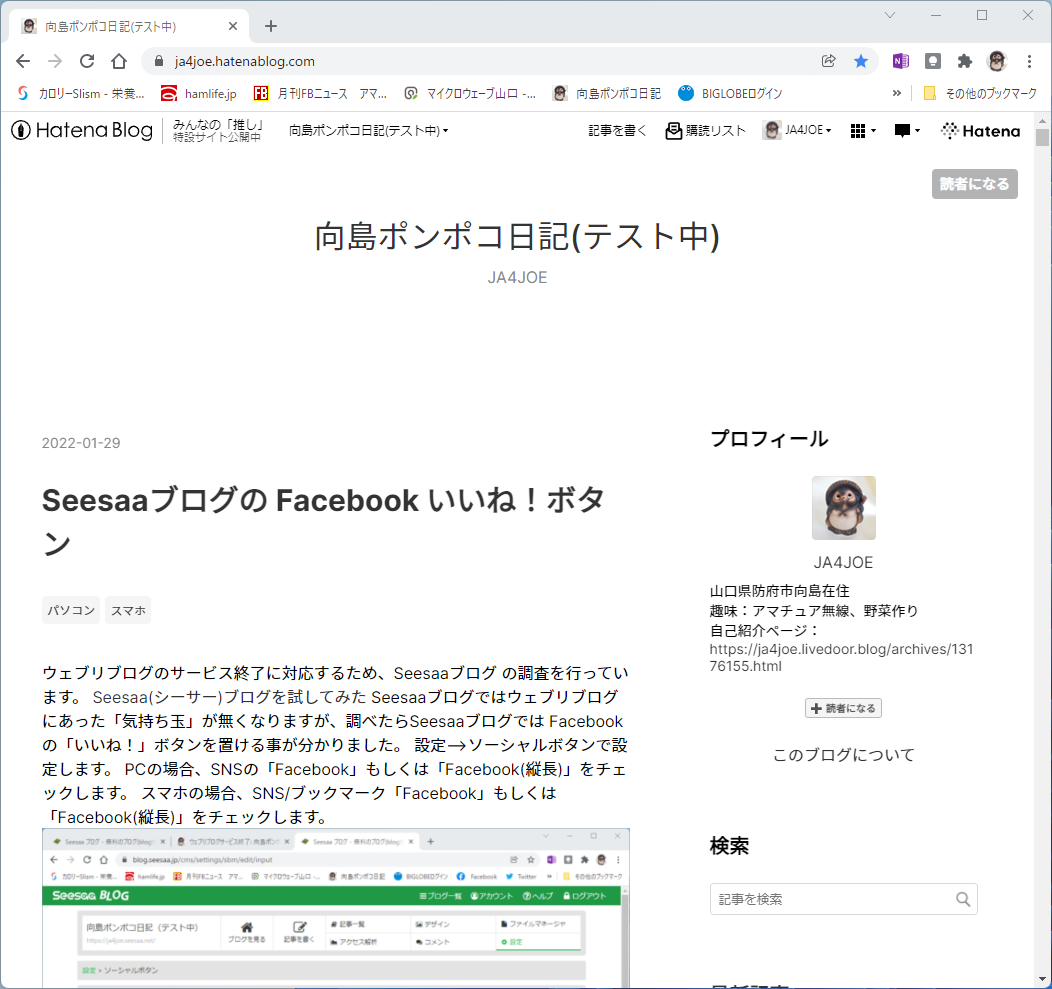1052x989 pixels.
Task: Click the Hatena logo at header right
Action: tap(980, 131)
